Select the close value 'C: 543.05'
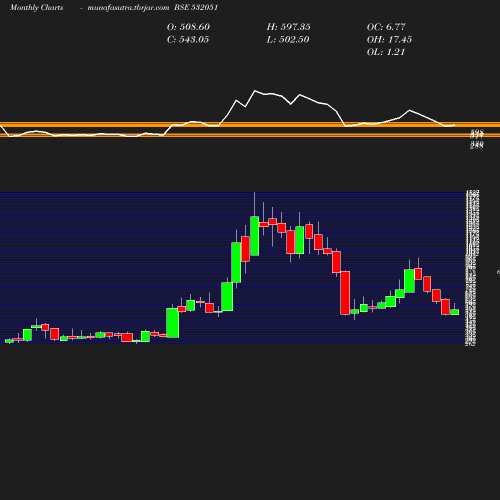 click(x=188, y=40)
